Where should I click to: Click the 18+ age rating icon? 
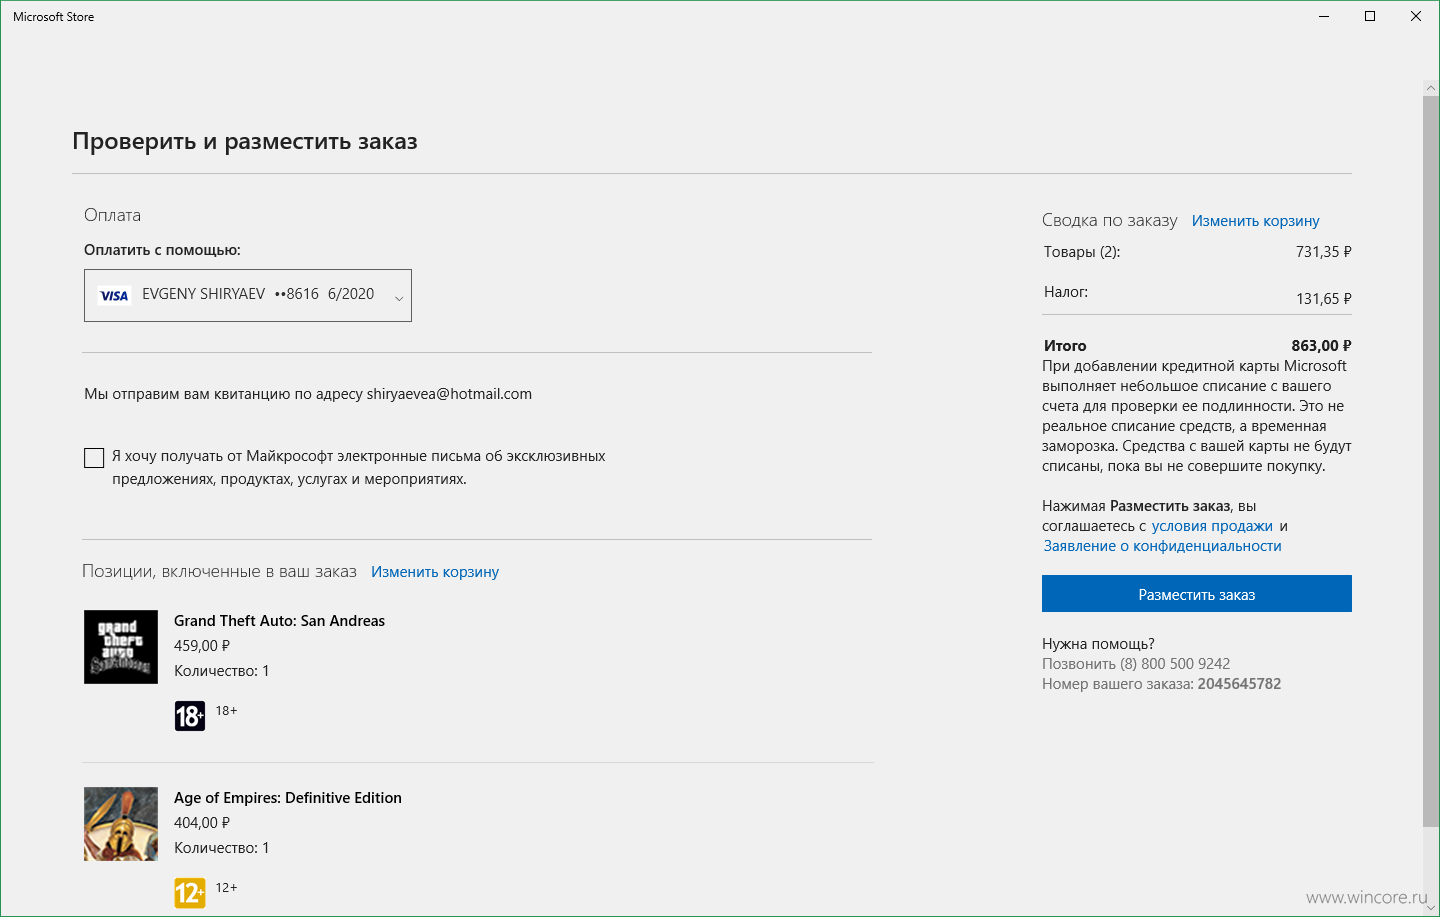pos(190,716)
